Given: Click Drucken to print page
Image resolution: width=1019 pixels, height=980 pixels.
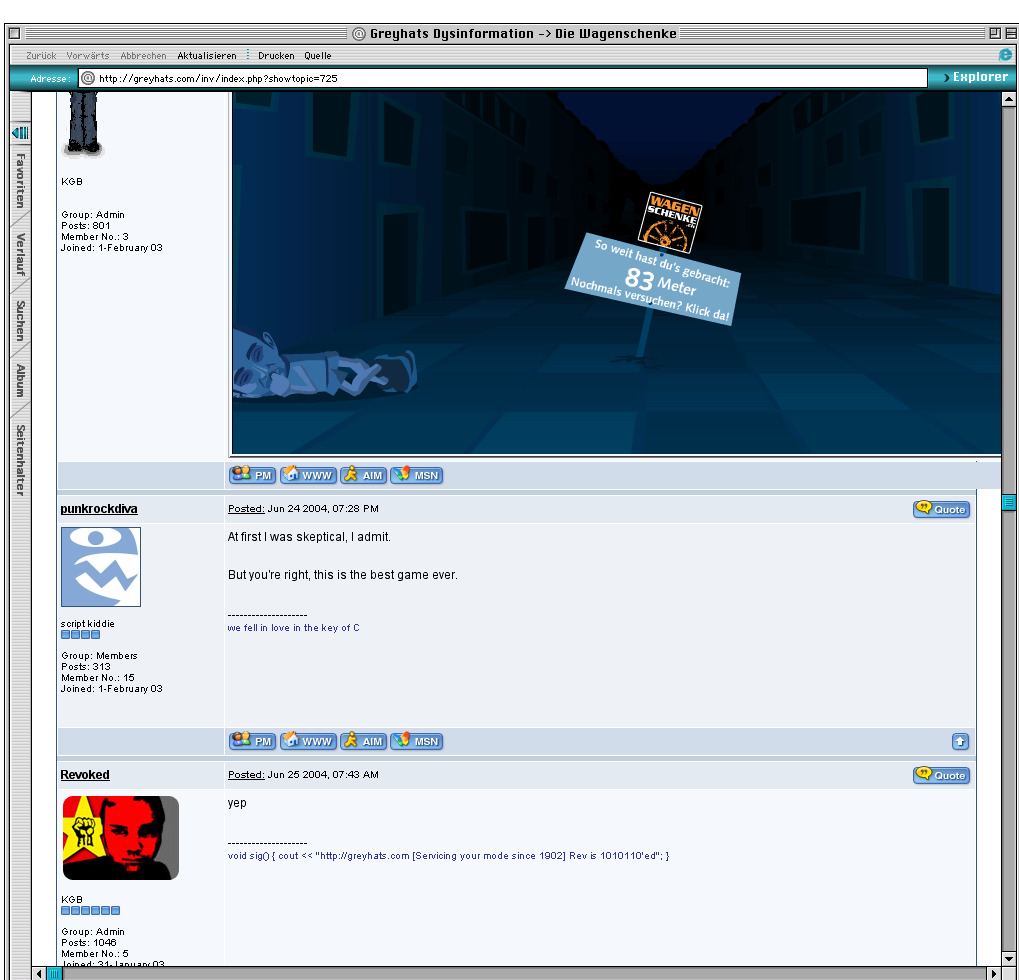Looking at the screenshot, I should (276, 56).
